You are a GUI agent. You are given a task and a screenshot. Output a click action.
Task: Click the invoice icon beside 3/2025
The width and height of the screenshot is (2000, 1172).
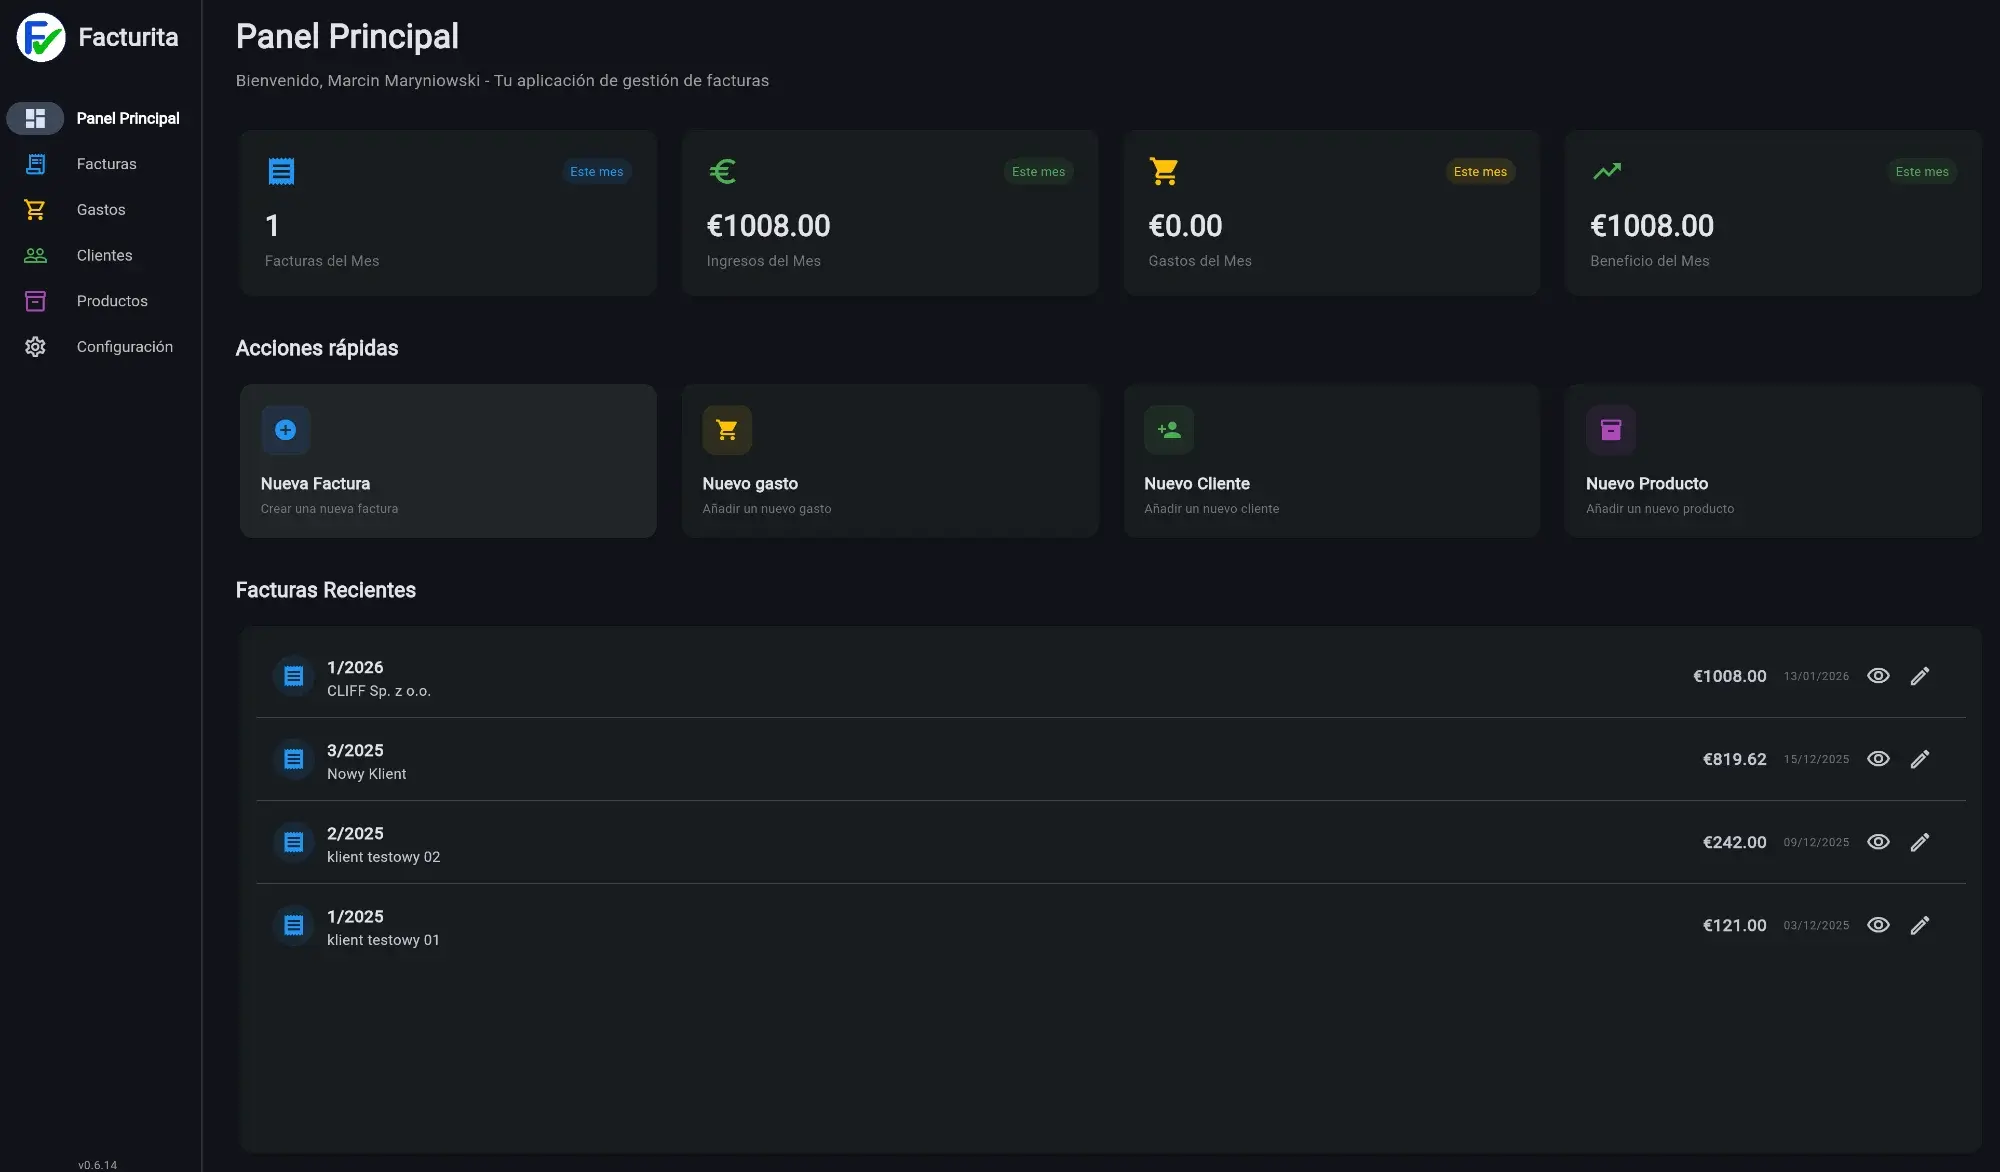(x=293, y=759)
